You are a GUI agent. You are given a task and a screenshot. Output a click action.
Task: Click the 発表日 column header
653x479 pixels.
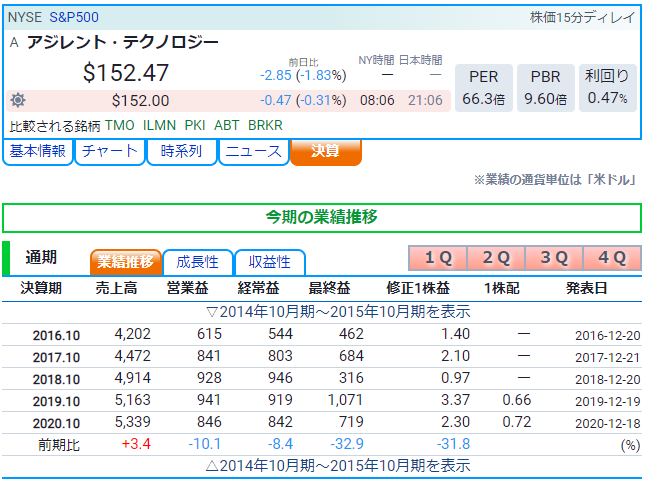click(x=587, y=288)
